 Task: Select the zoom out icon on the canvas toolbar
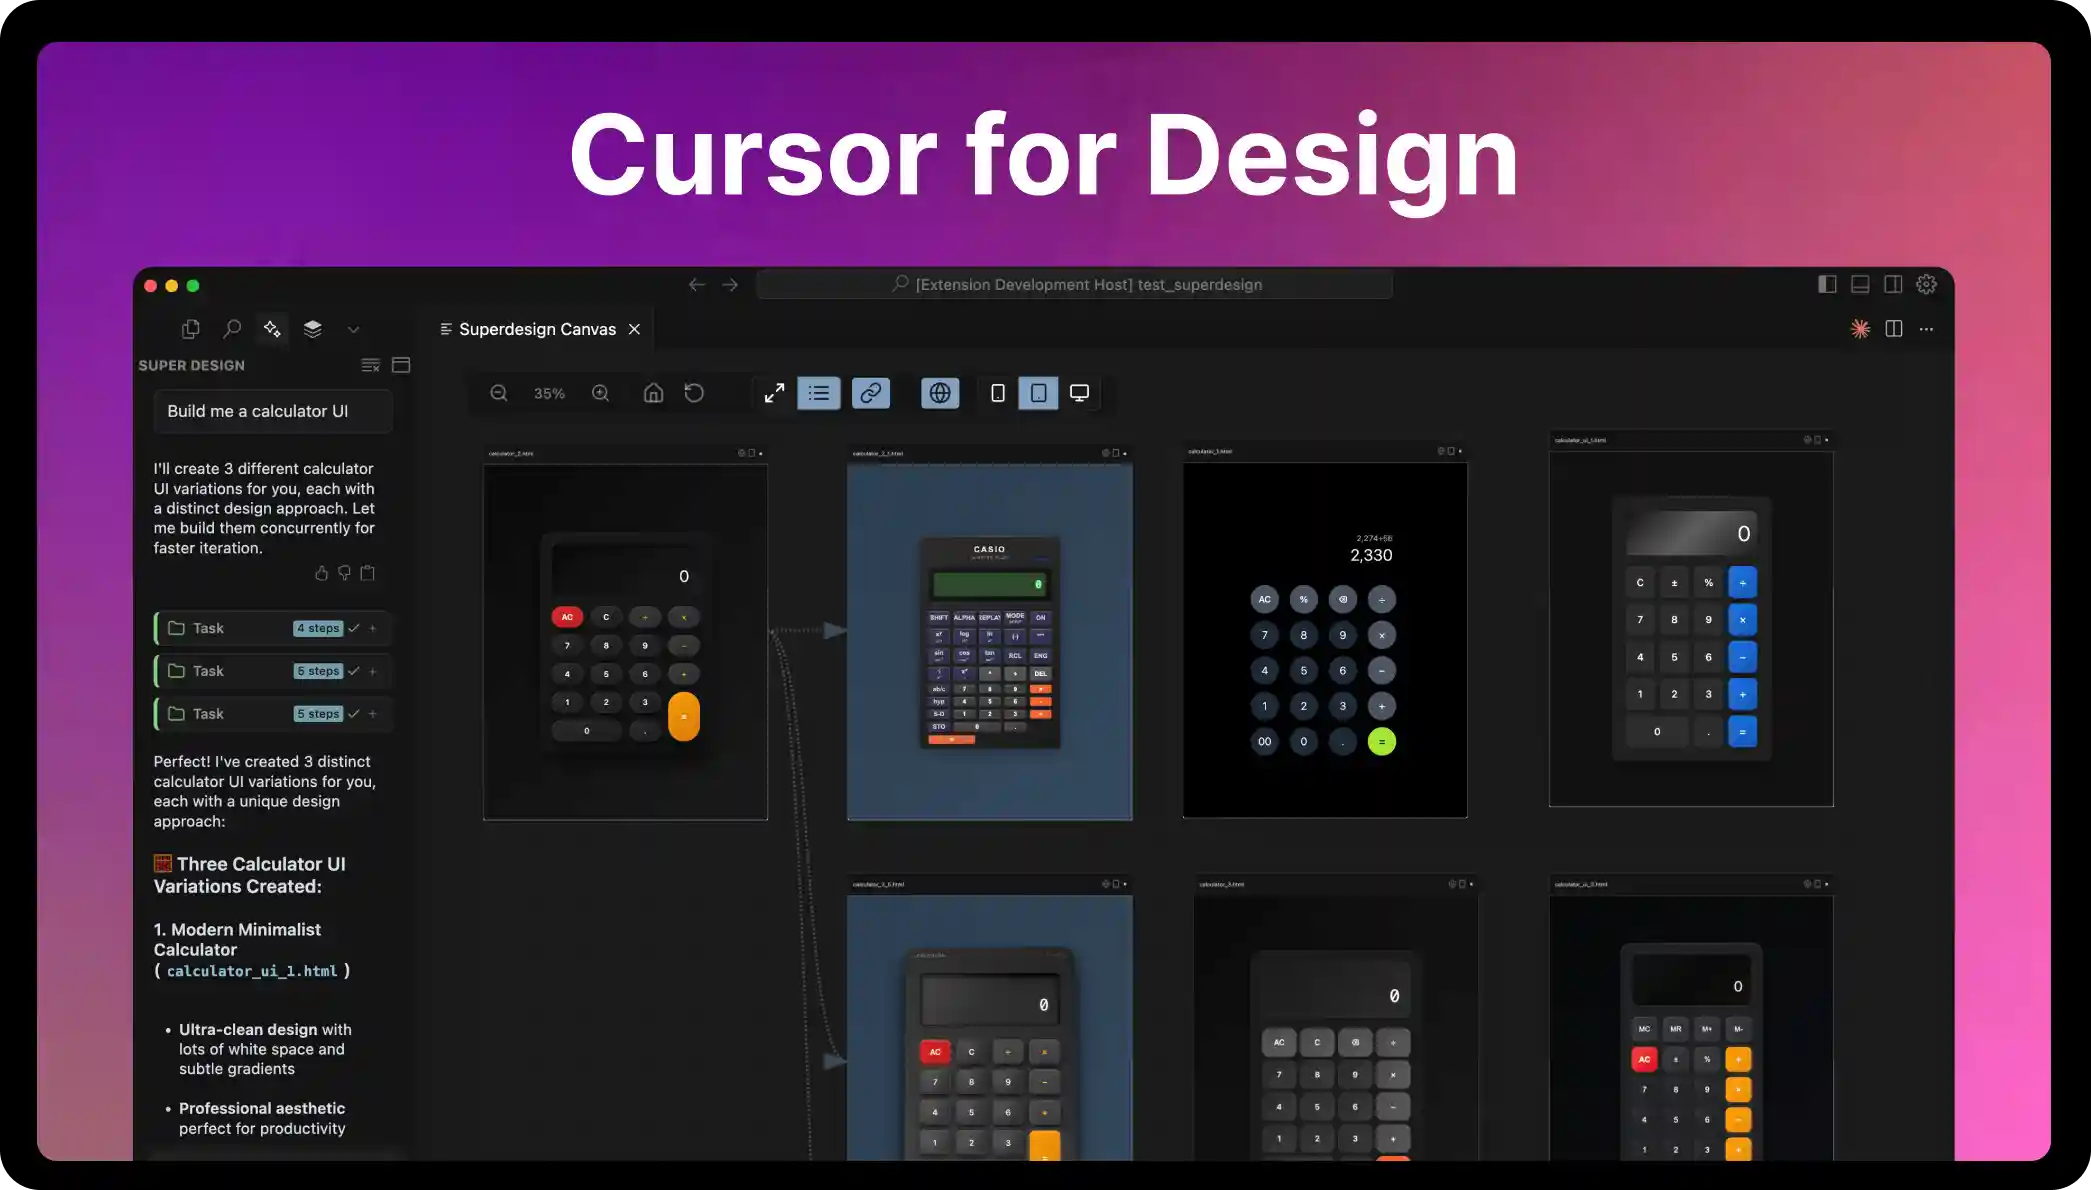(x=499, y=393)
